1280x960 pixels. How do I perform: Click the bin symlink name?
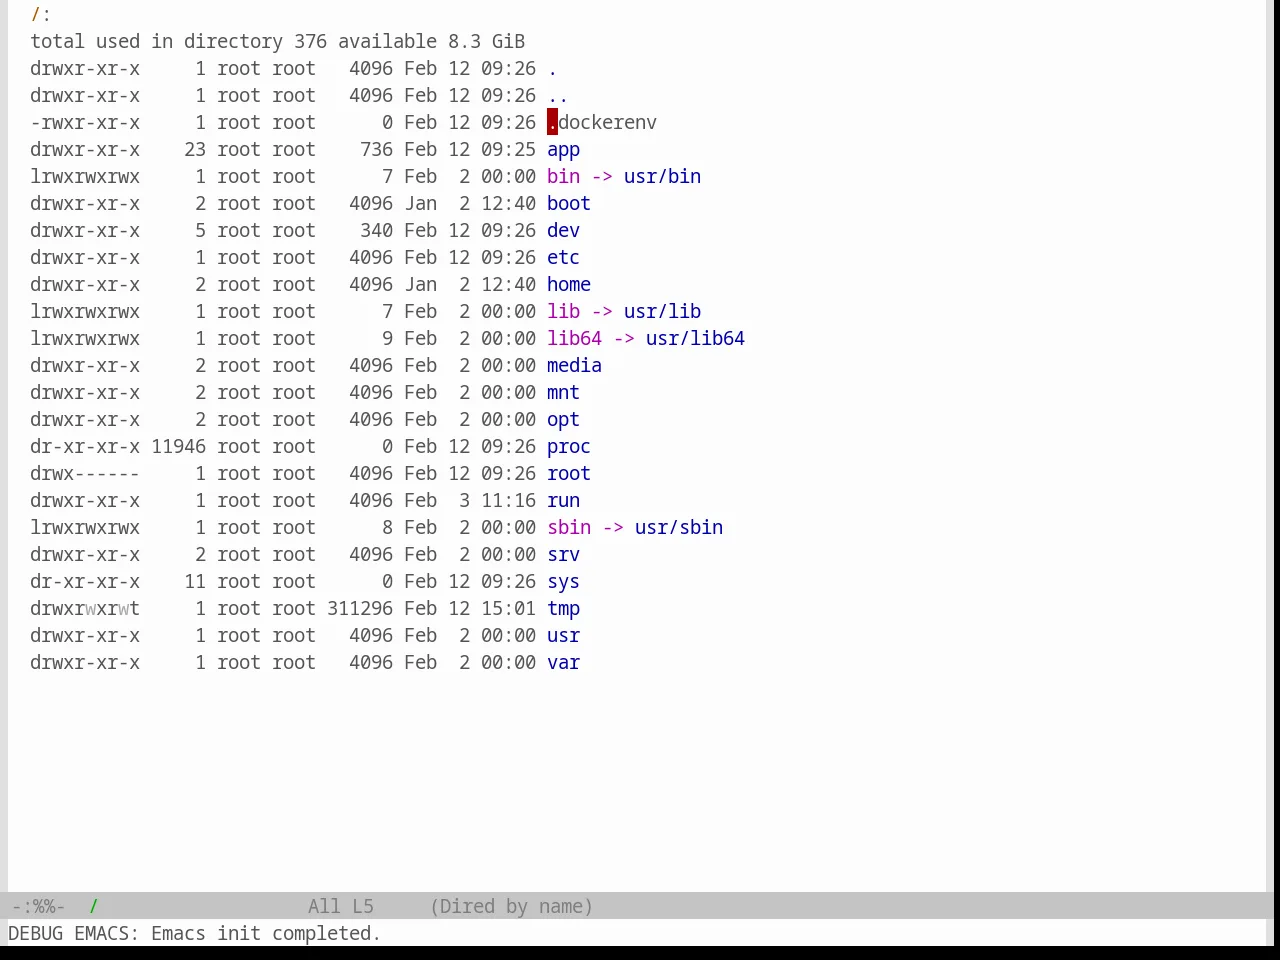[563, 177]
